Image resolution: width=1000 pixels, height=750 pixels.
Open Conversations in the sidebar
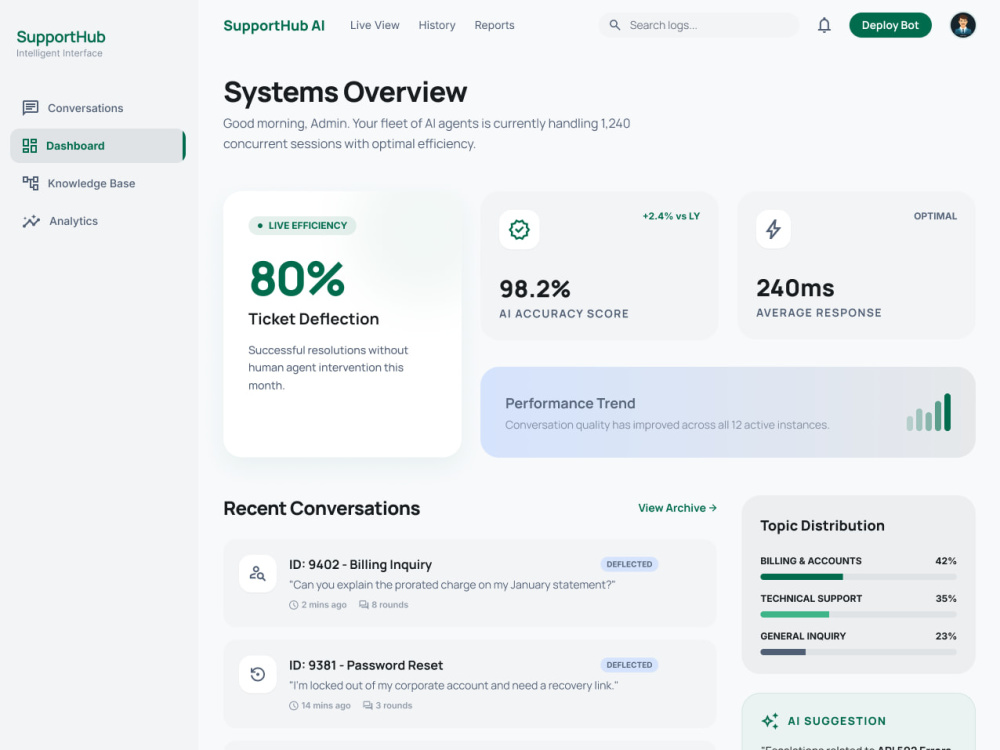coord(98,108)
